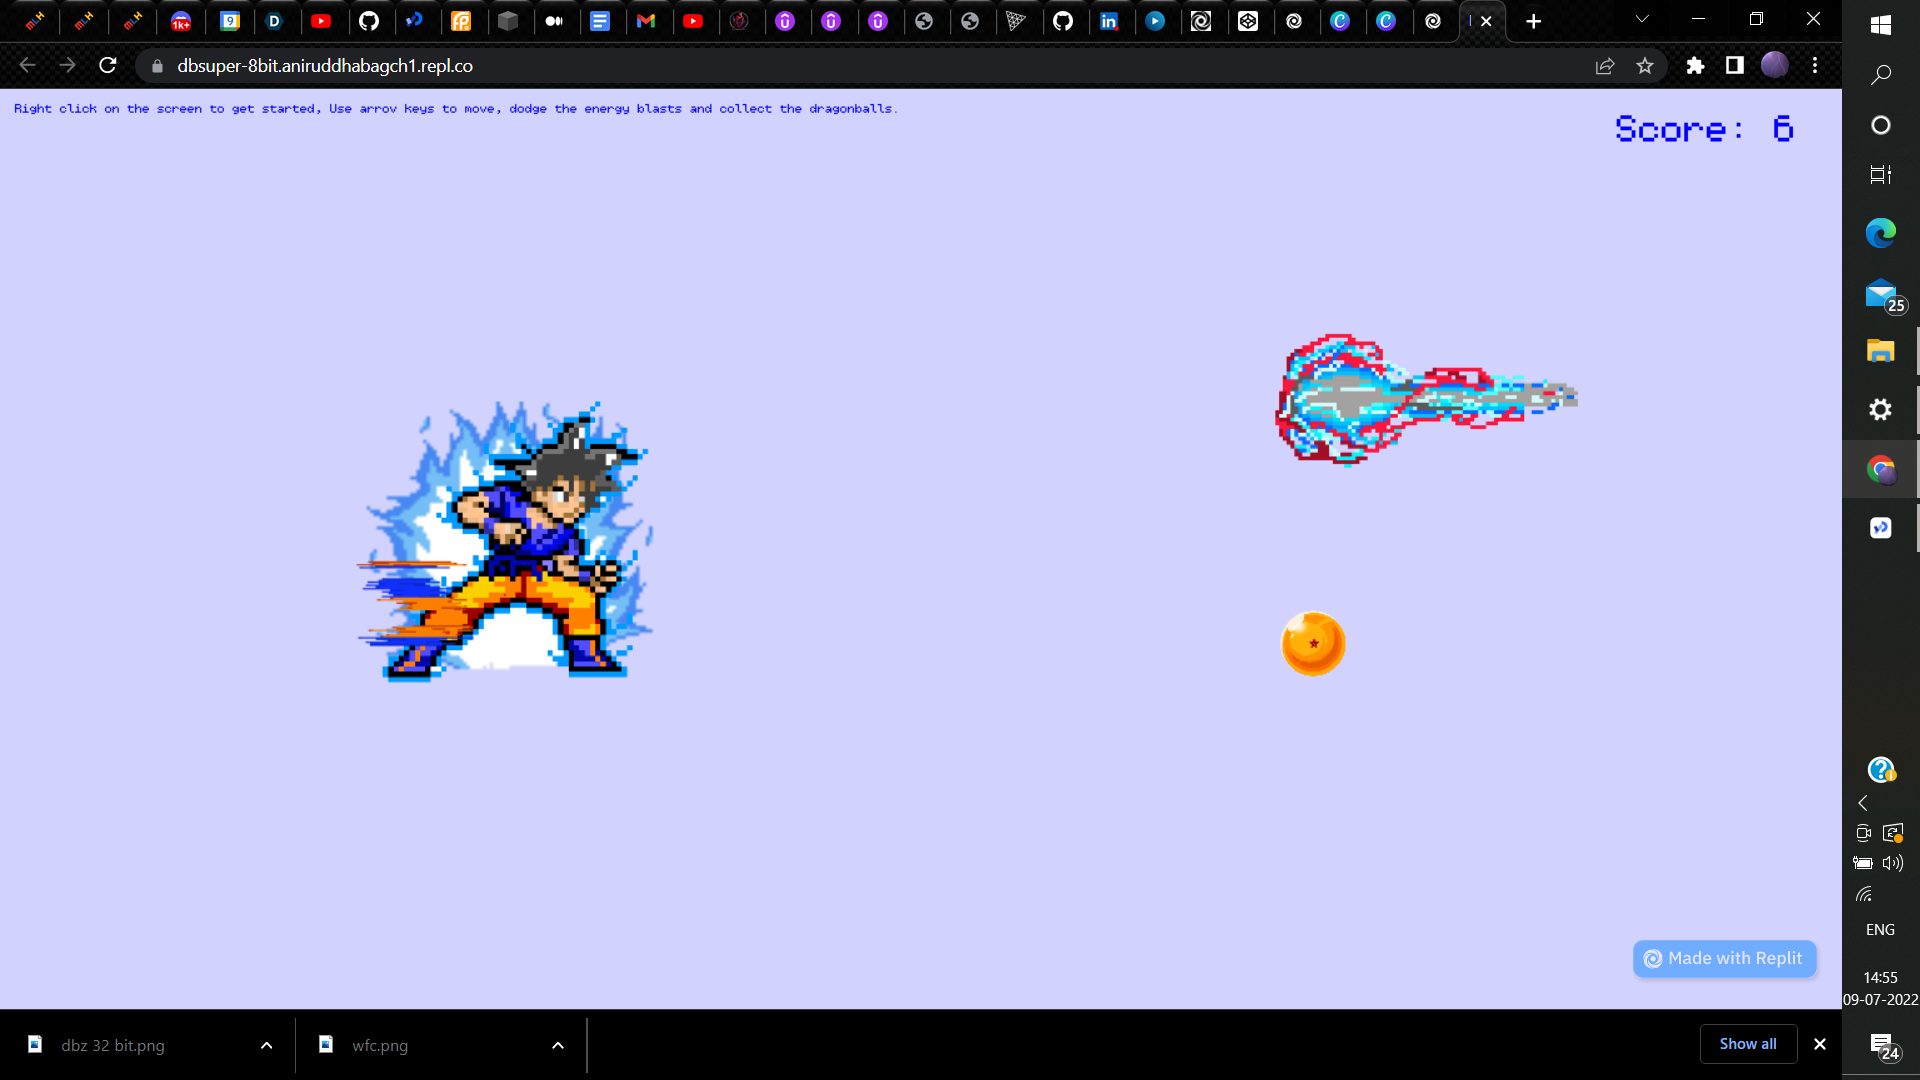The height and width of the screenshot is (1080, 1920).
Task: Open Microsoft Edge from the taskbar
Action: 1880,233
